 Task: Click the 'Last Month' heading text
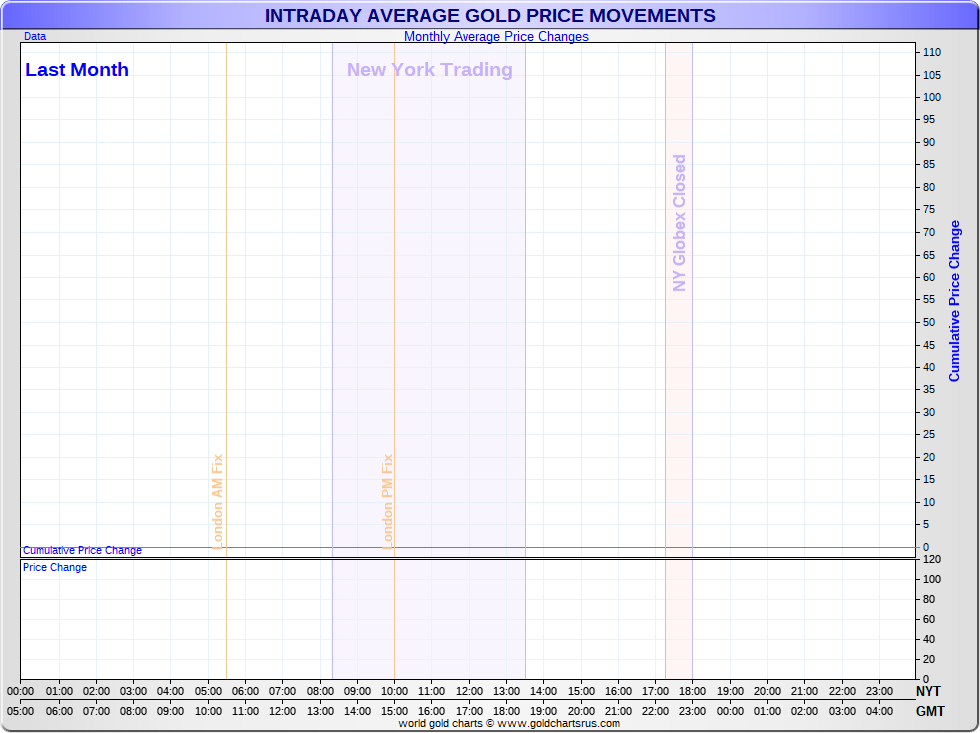(x=77, y=70)
